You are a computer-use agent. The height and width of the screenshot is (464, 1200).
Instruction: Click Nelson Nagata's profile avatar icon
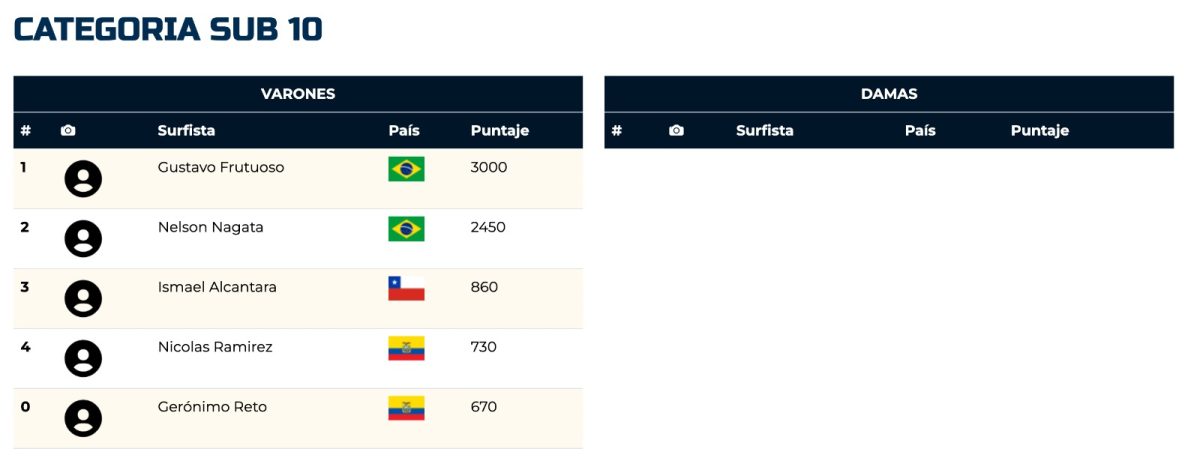point(83,239)
